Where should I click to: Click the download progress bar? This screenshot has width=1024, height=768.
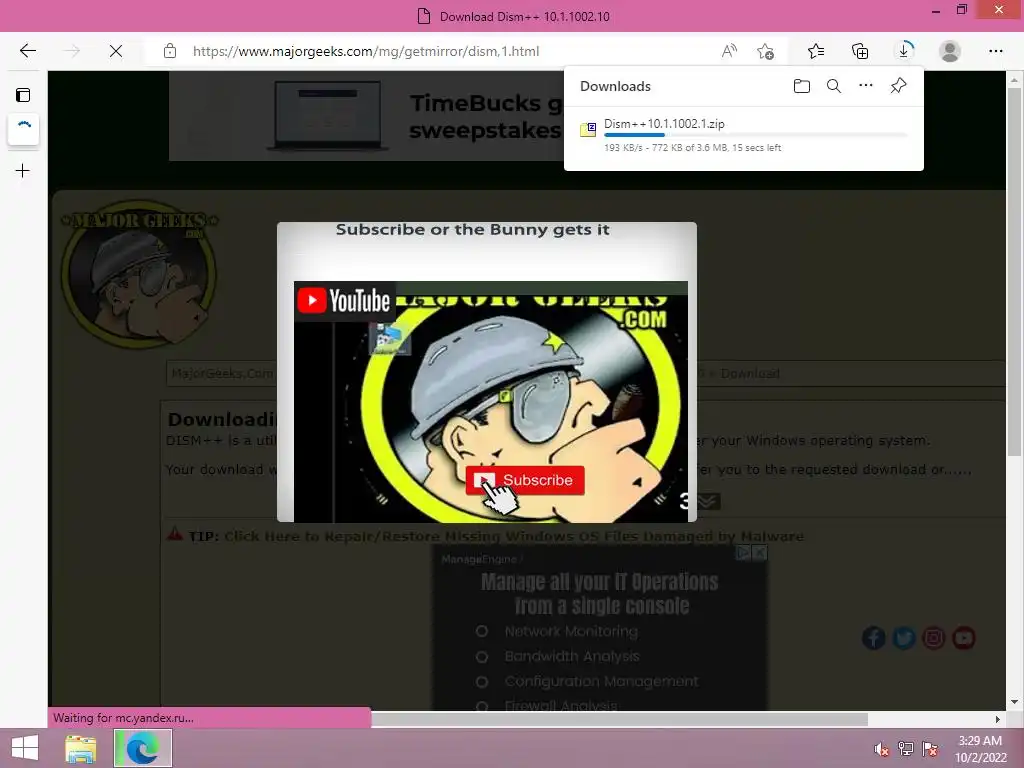tap(756, 135)
